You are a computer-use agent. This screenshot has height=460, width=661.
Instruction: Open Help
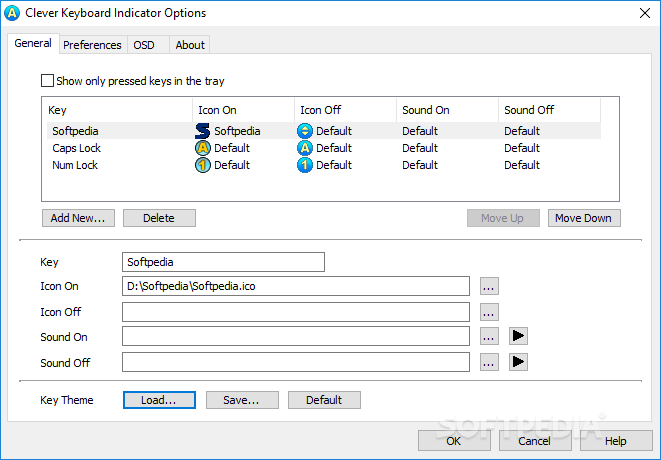[x=616, y=441]
